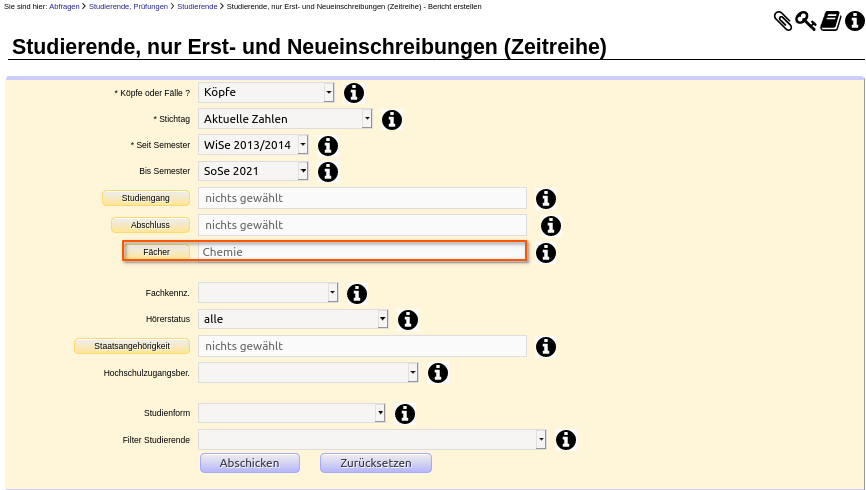
Task: Show info for Hörerstatus field
Action: click(408, 320)
